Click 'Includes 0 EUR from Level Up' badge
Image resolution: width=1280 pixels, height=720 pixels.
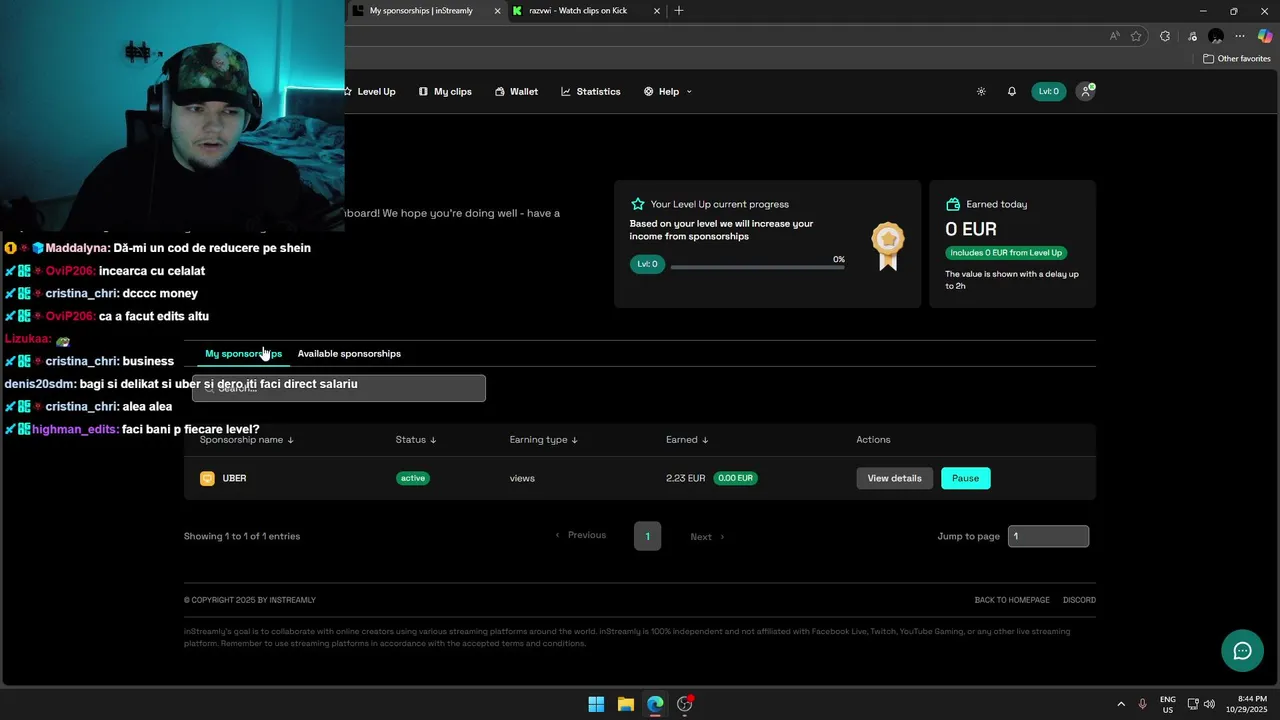1006,253
